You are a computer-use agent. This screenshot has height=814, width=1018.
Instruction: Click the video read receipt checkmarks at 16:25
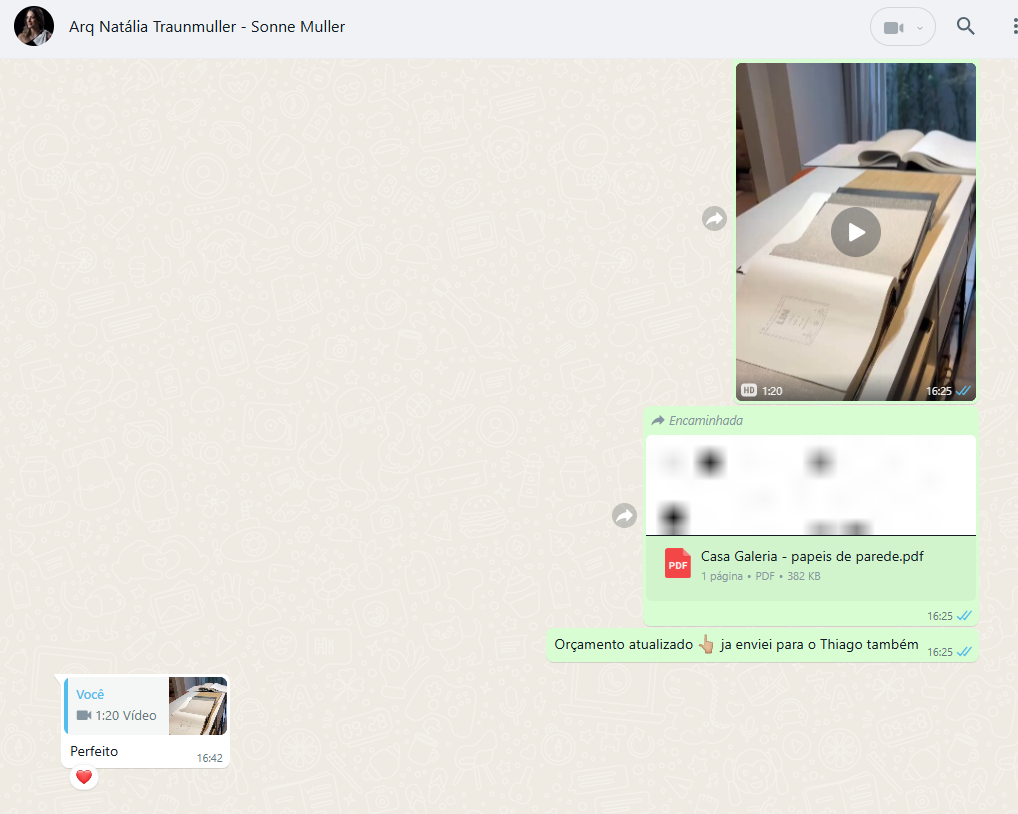click(963, 391)
